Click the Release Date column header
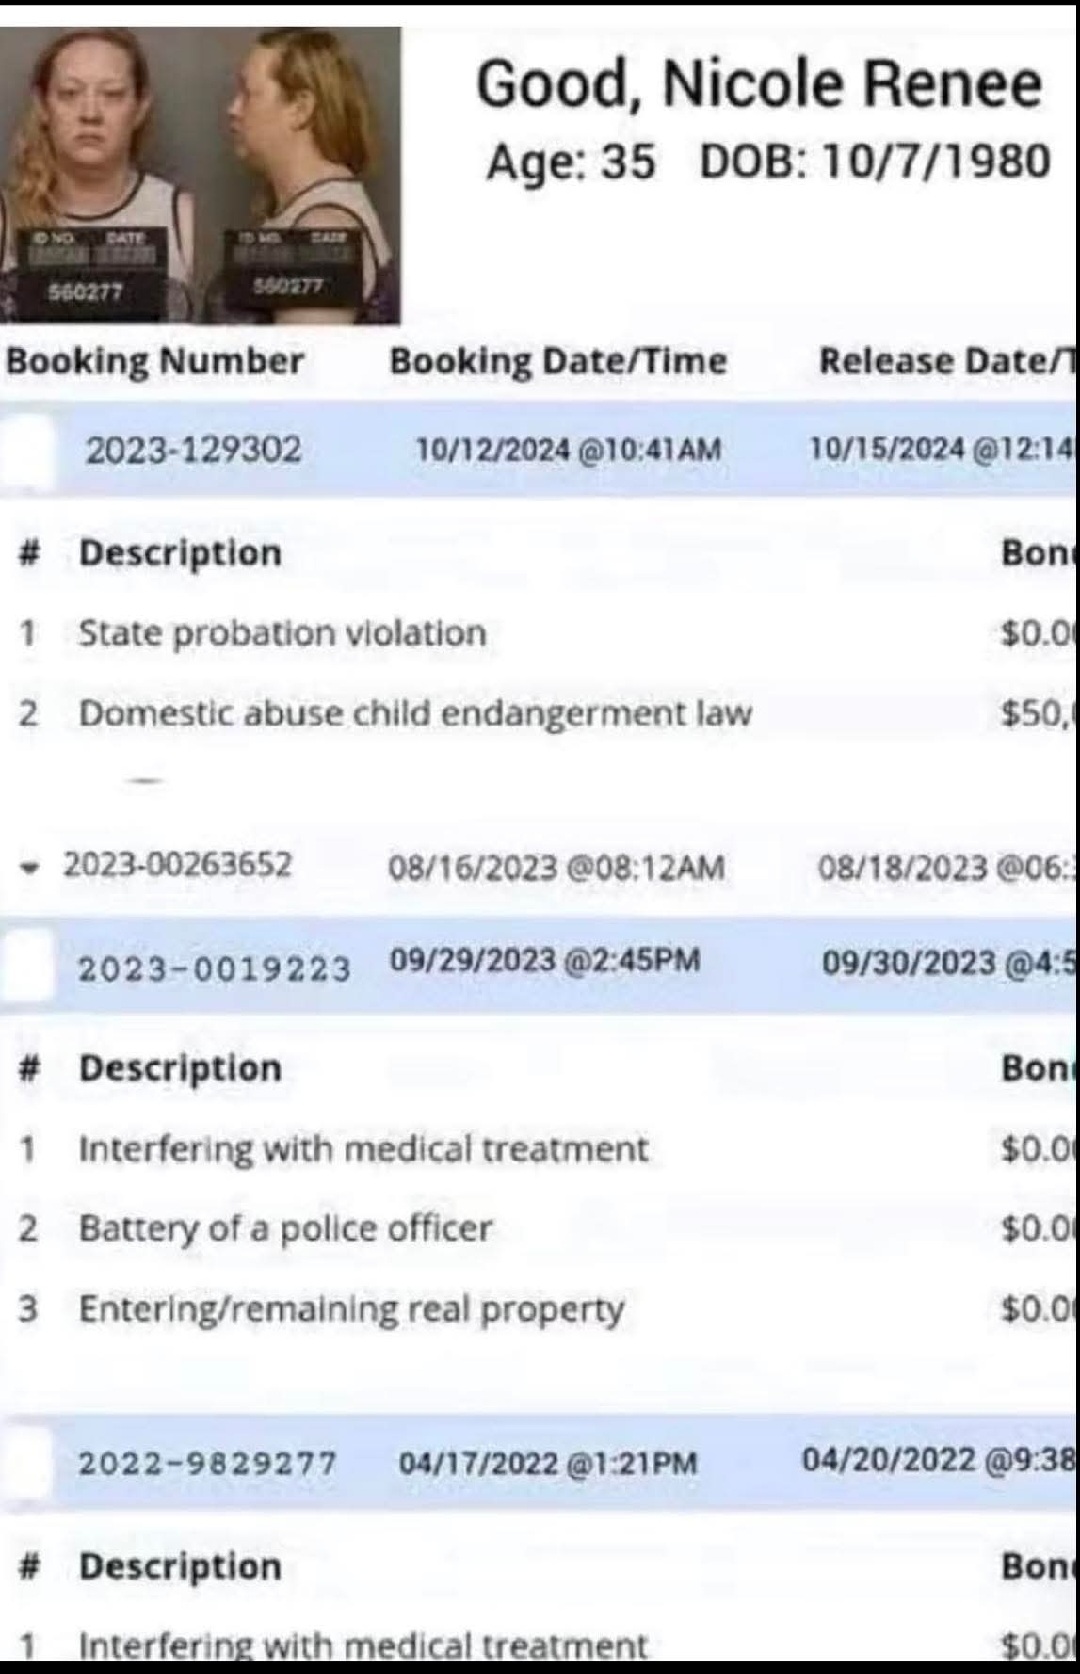The height and width of the screenshot is (1674, 1080). 945,361
